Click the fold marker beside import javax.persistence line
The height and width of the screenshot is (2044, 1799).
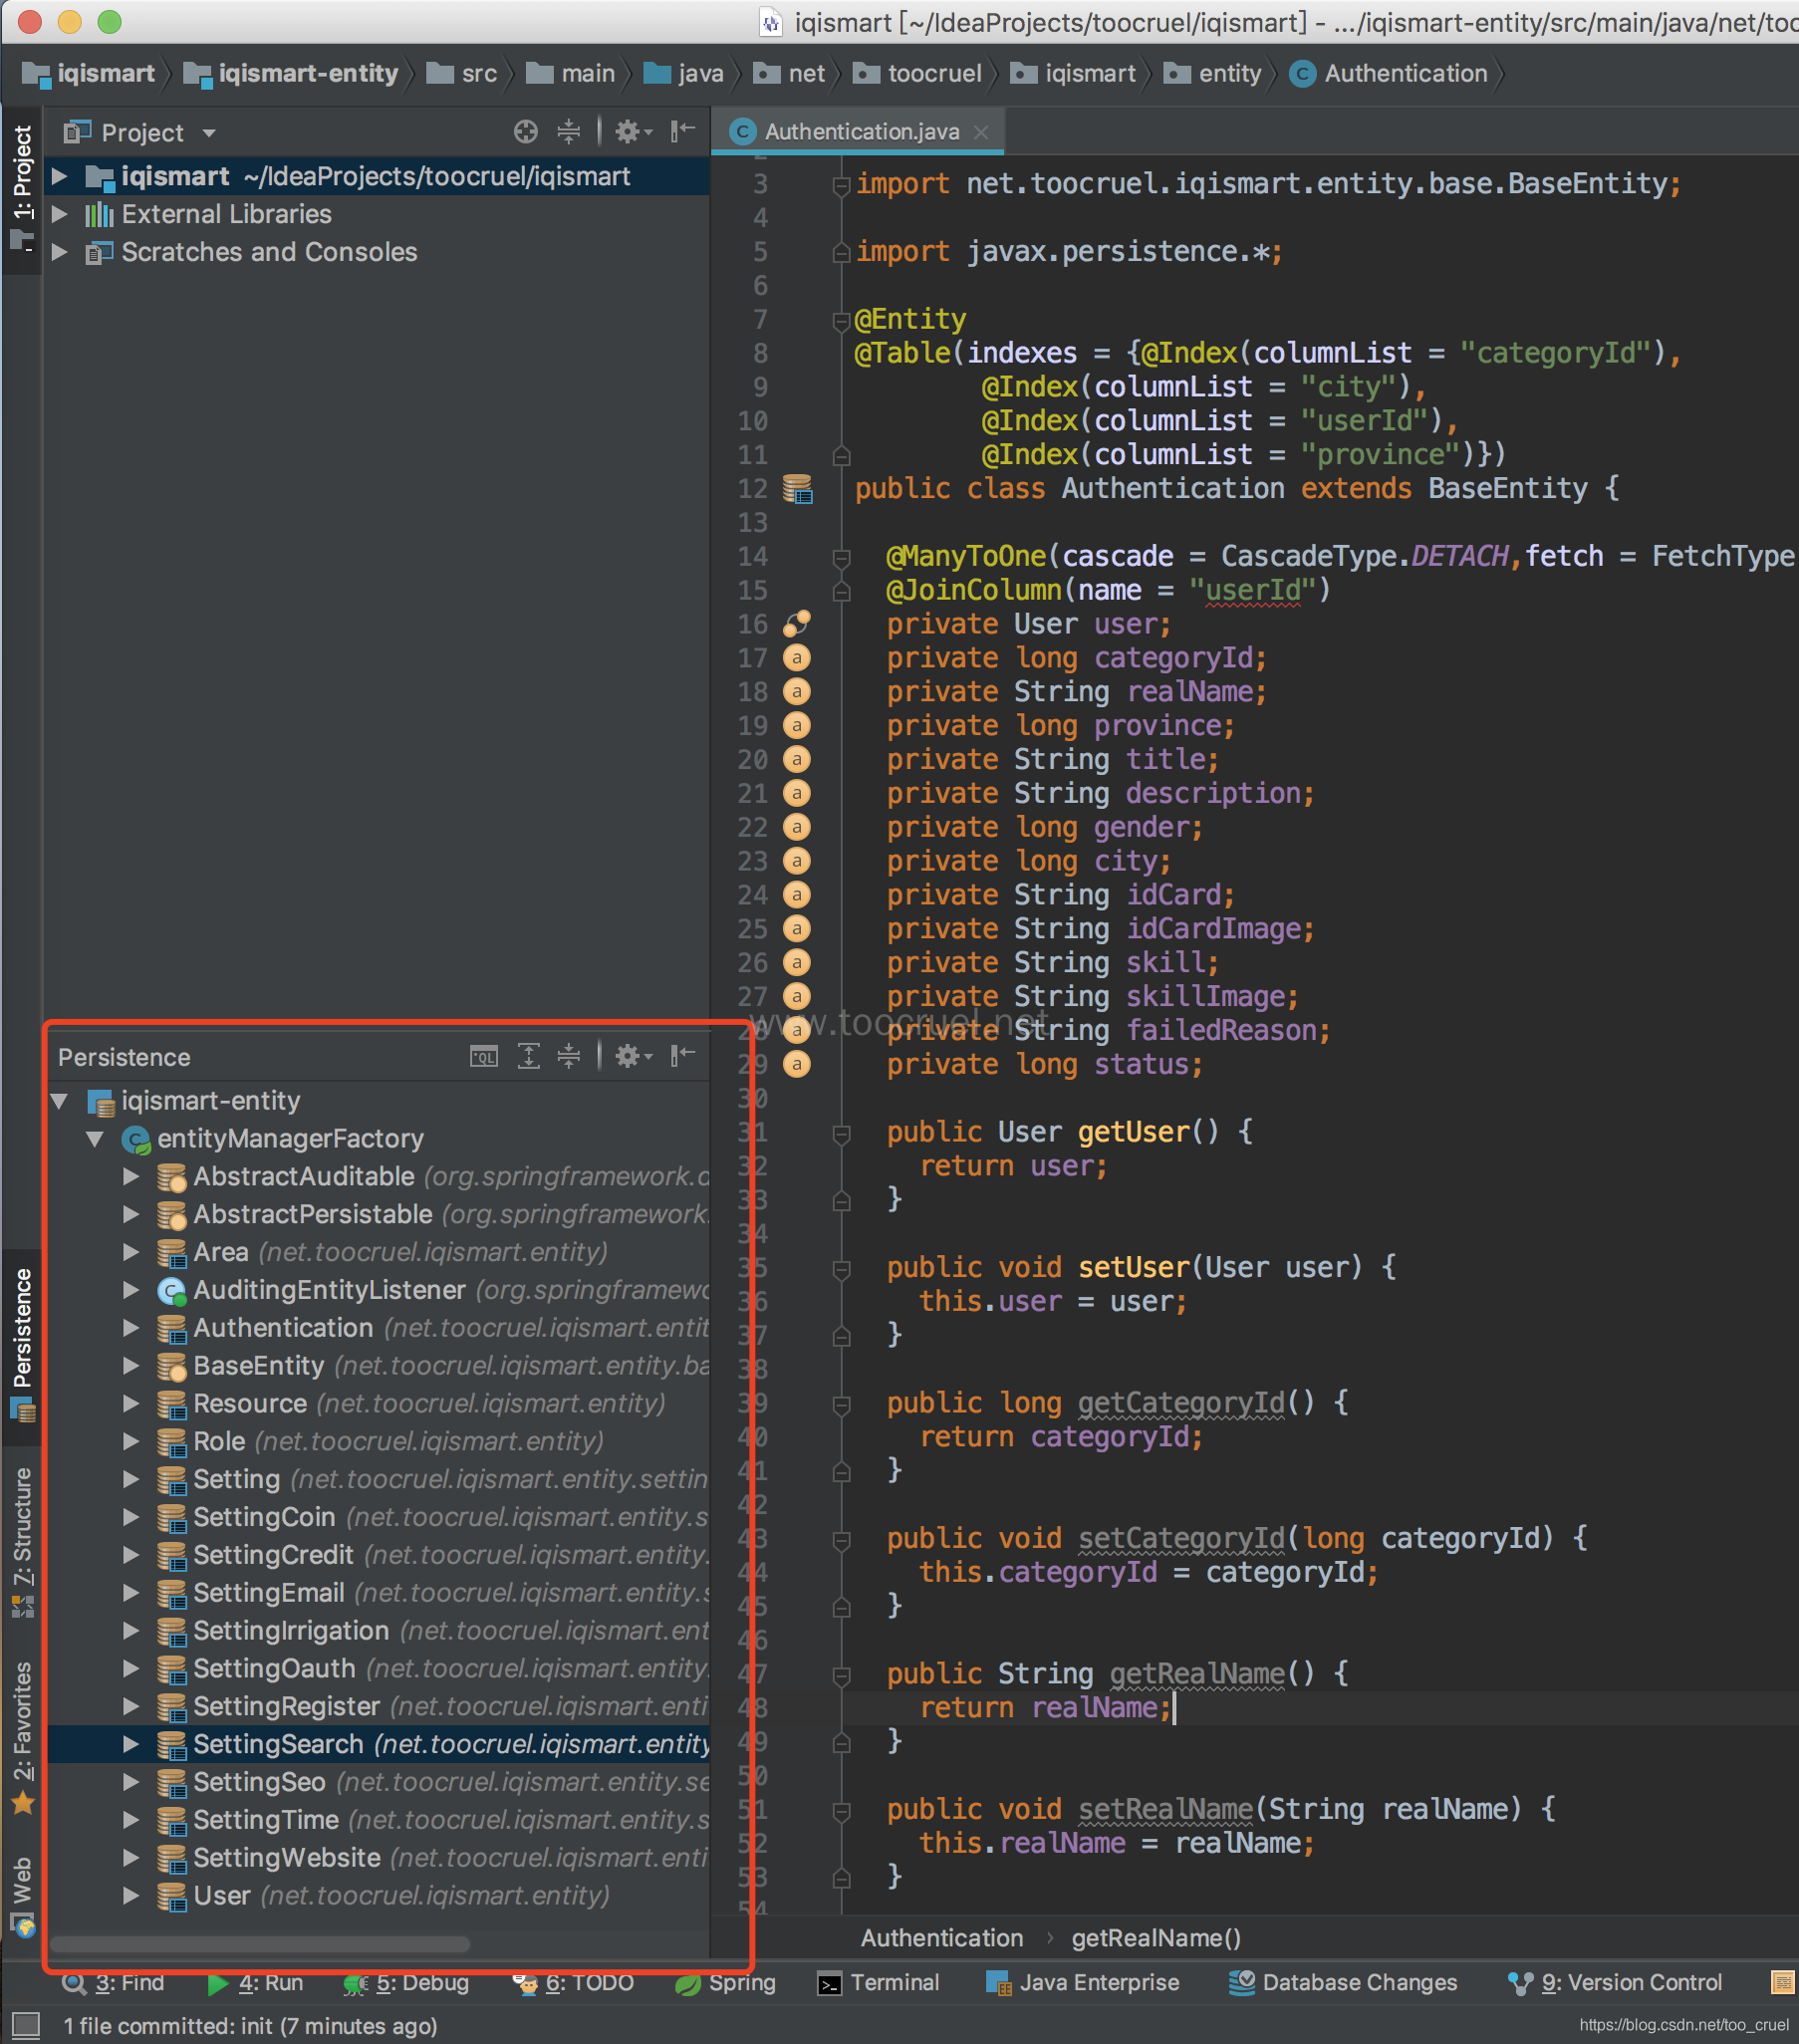pyautogui.click(x=842, y=252)
